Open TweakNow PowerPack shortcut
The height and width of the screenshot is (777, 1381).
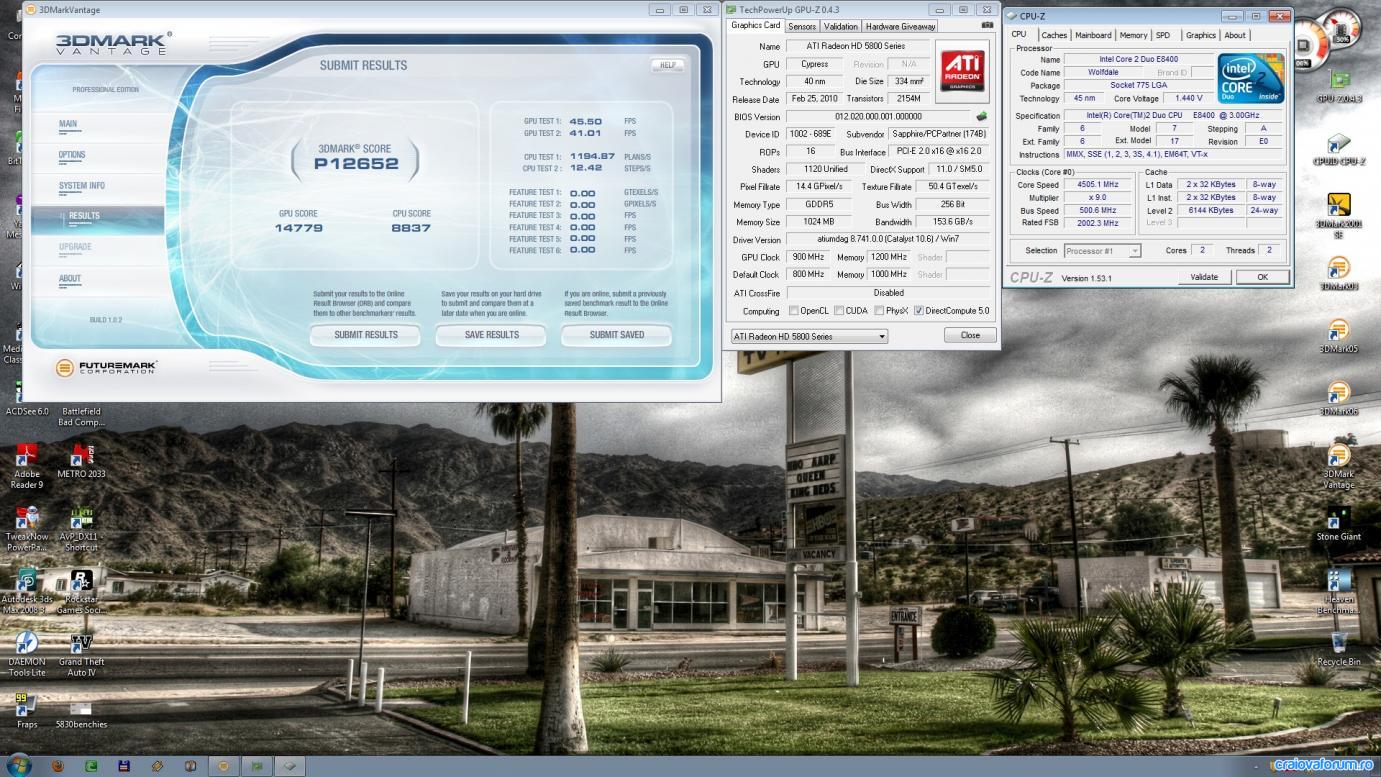pos(27,528)
